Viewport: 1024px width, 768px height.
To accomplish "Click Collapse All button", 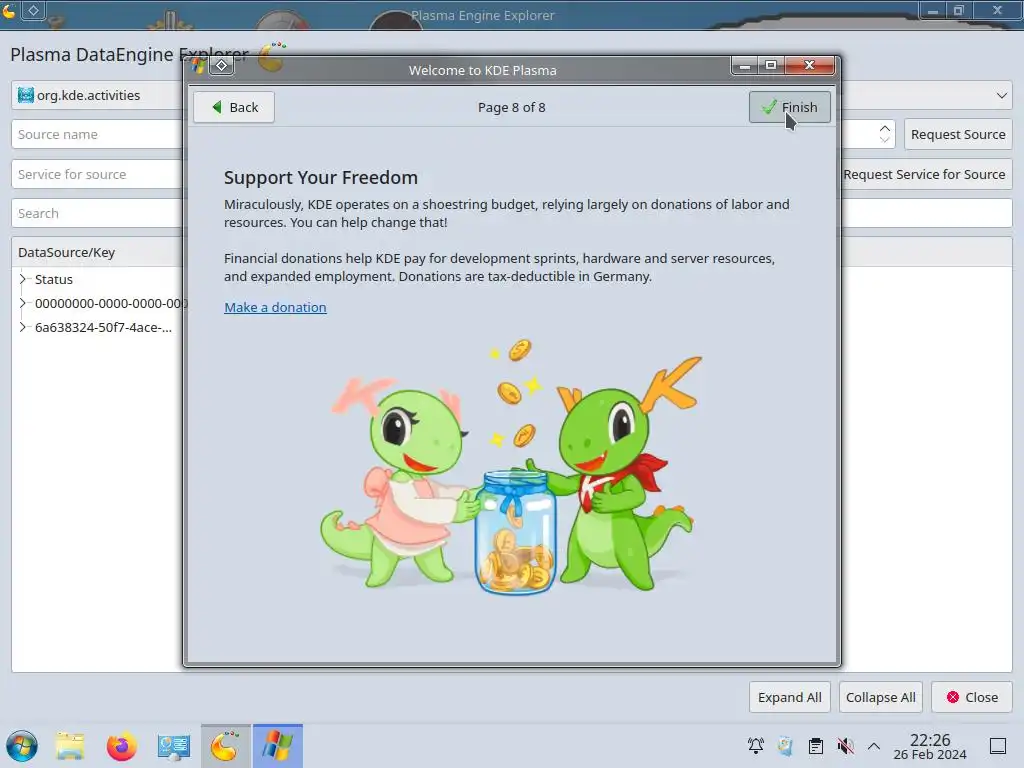I will [880, 697].
